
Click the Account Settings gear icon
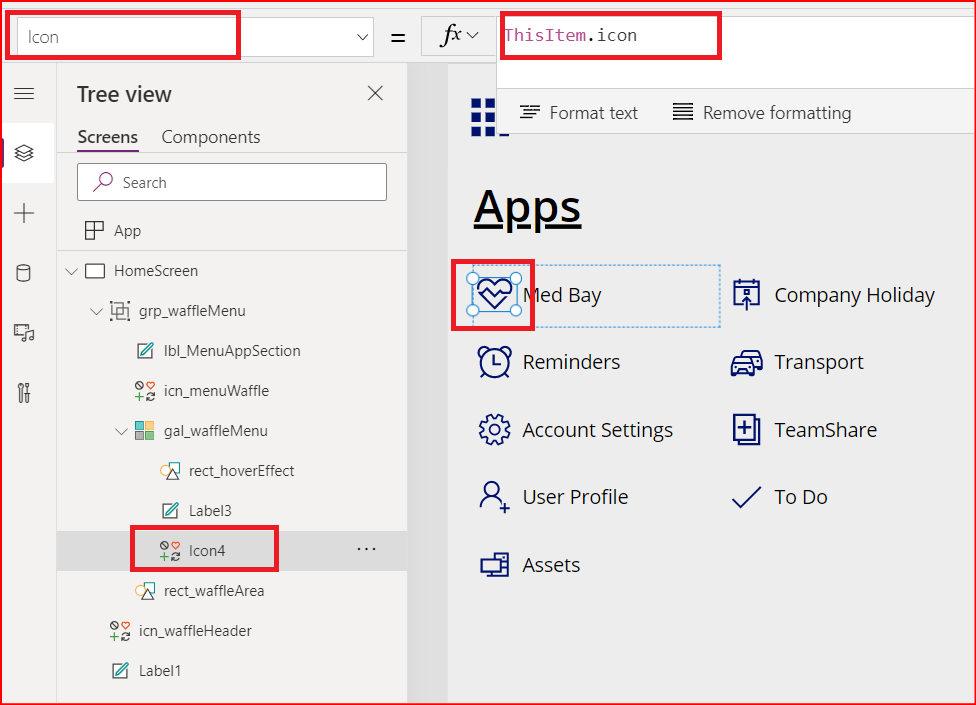tap(494, 430)
